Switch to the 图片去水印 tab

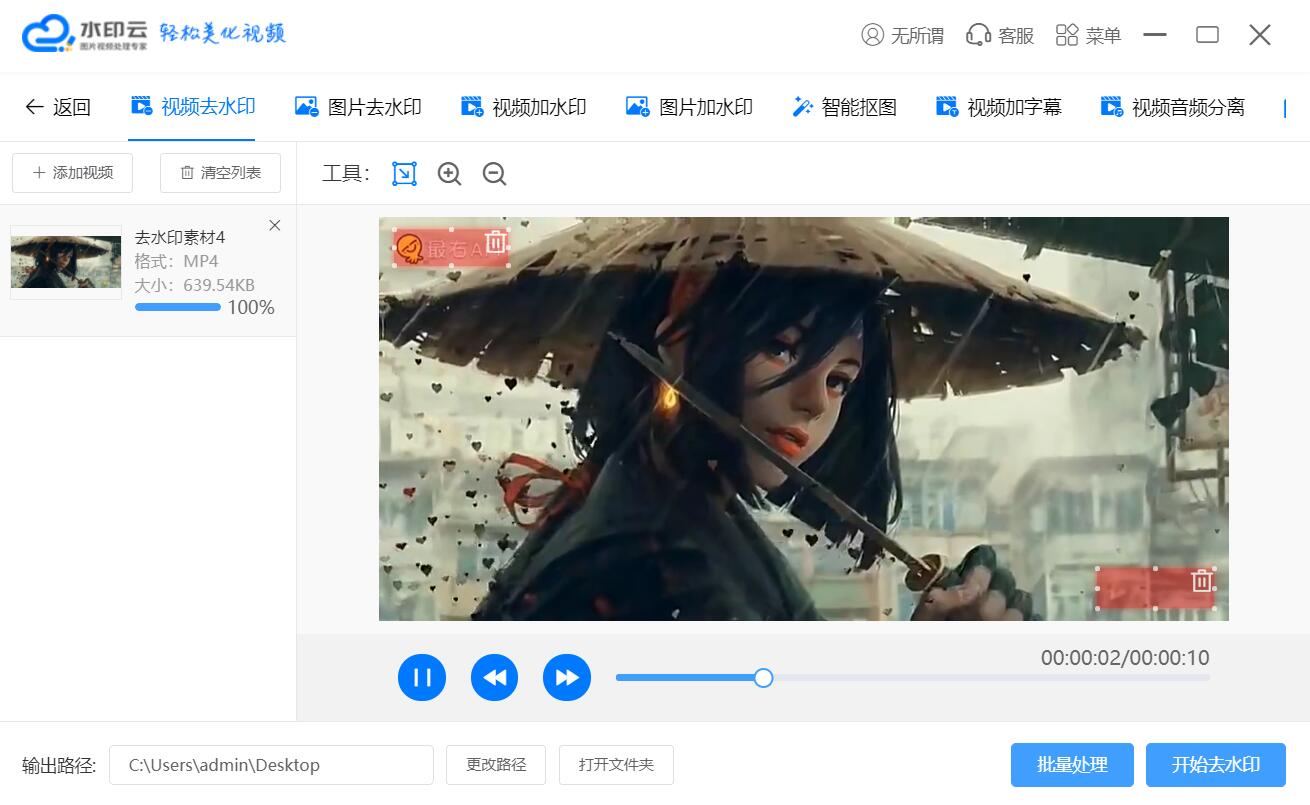[x=358, y=107]
